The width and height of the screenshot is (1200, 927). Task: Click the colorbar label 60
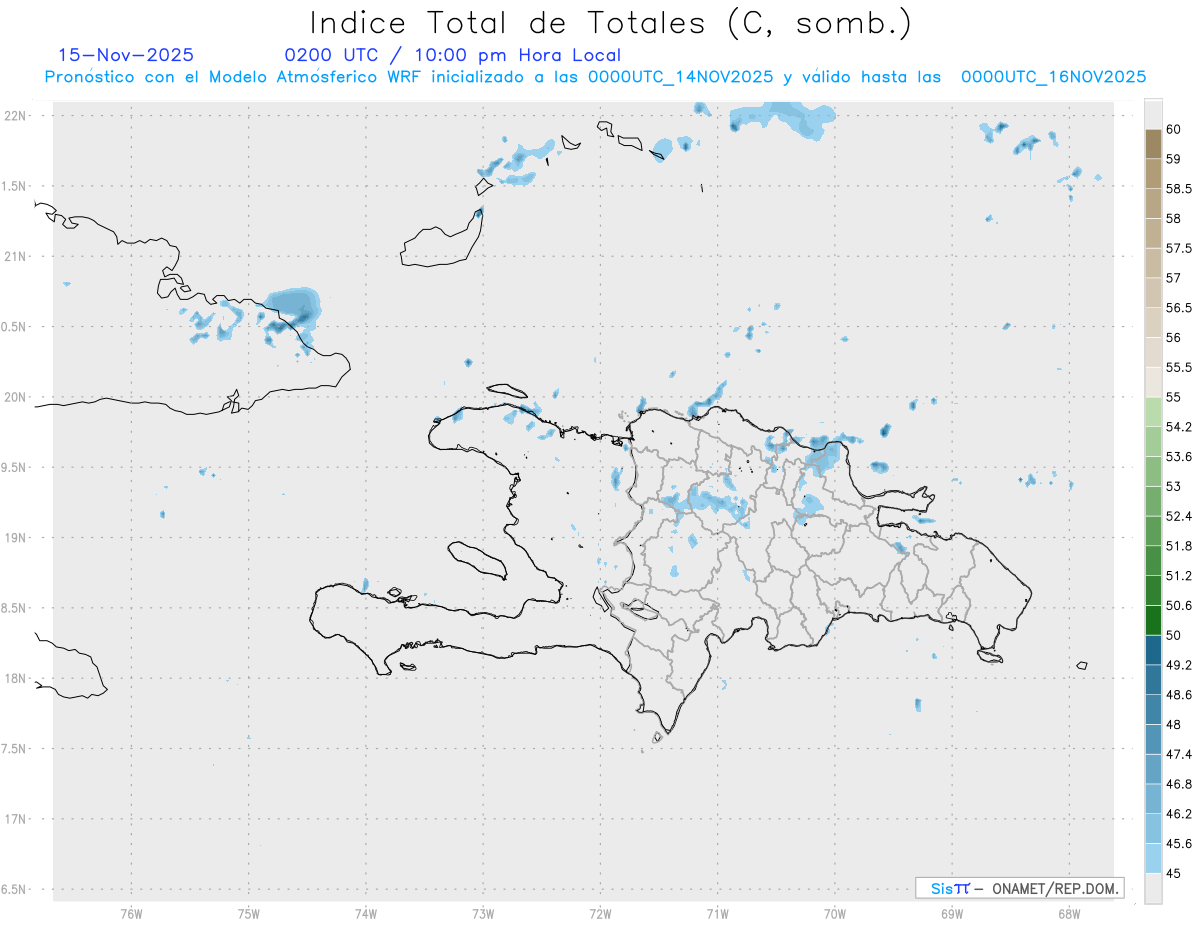pyautogui.click(x=1173, y=129)
